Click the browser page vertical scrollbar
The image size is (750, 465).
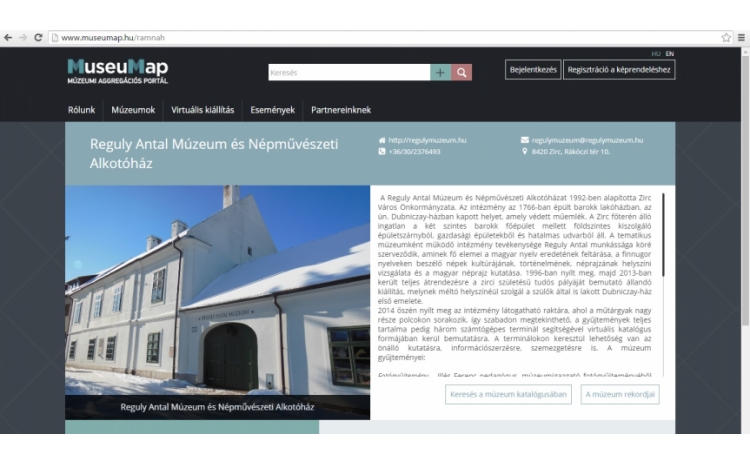point(745,191)
